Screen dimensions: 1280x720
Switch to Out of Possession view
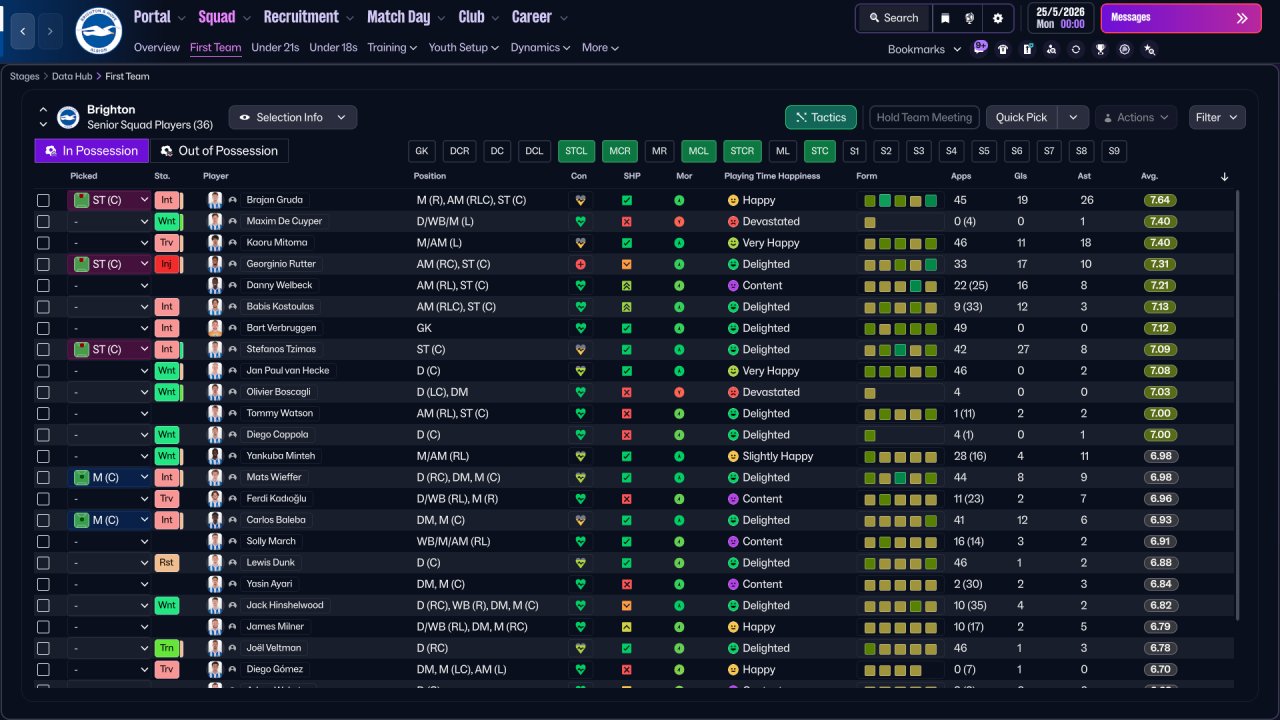[x=220, y=151]
